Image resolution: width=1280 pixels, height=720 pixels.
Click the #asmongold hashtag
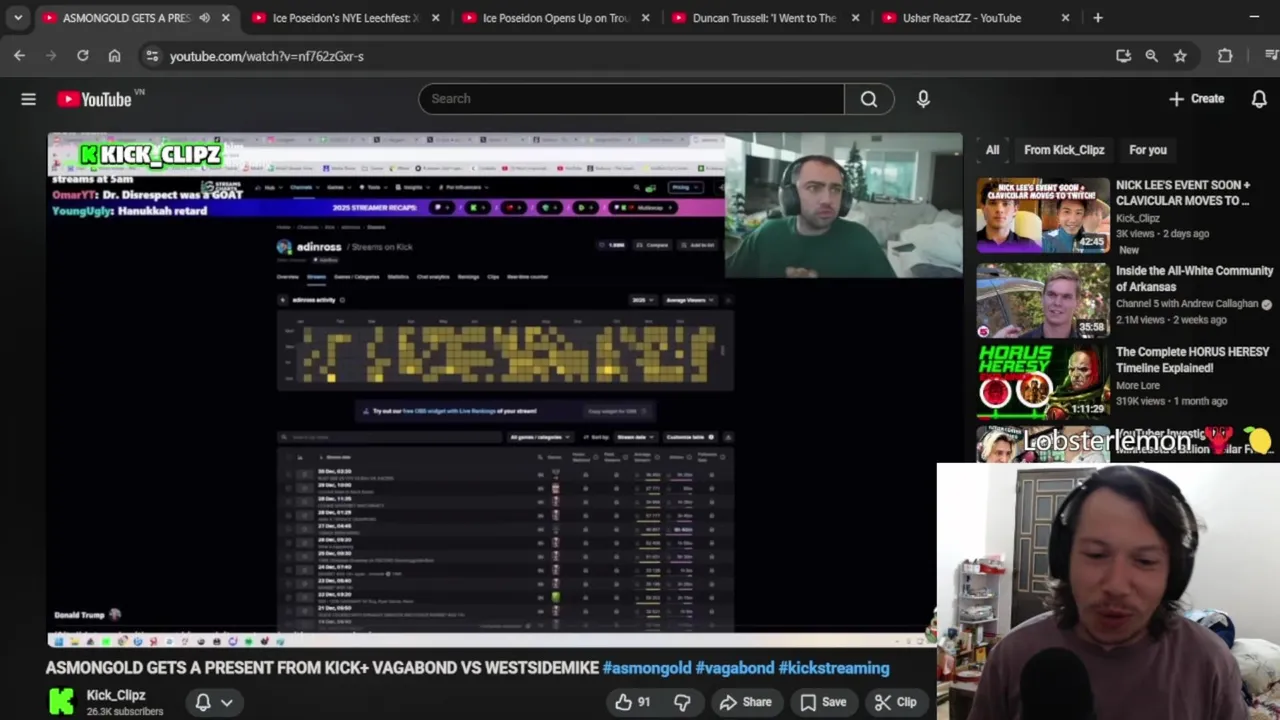647,668
